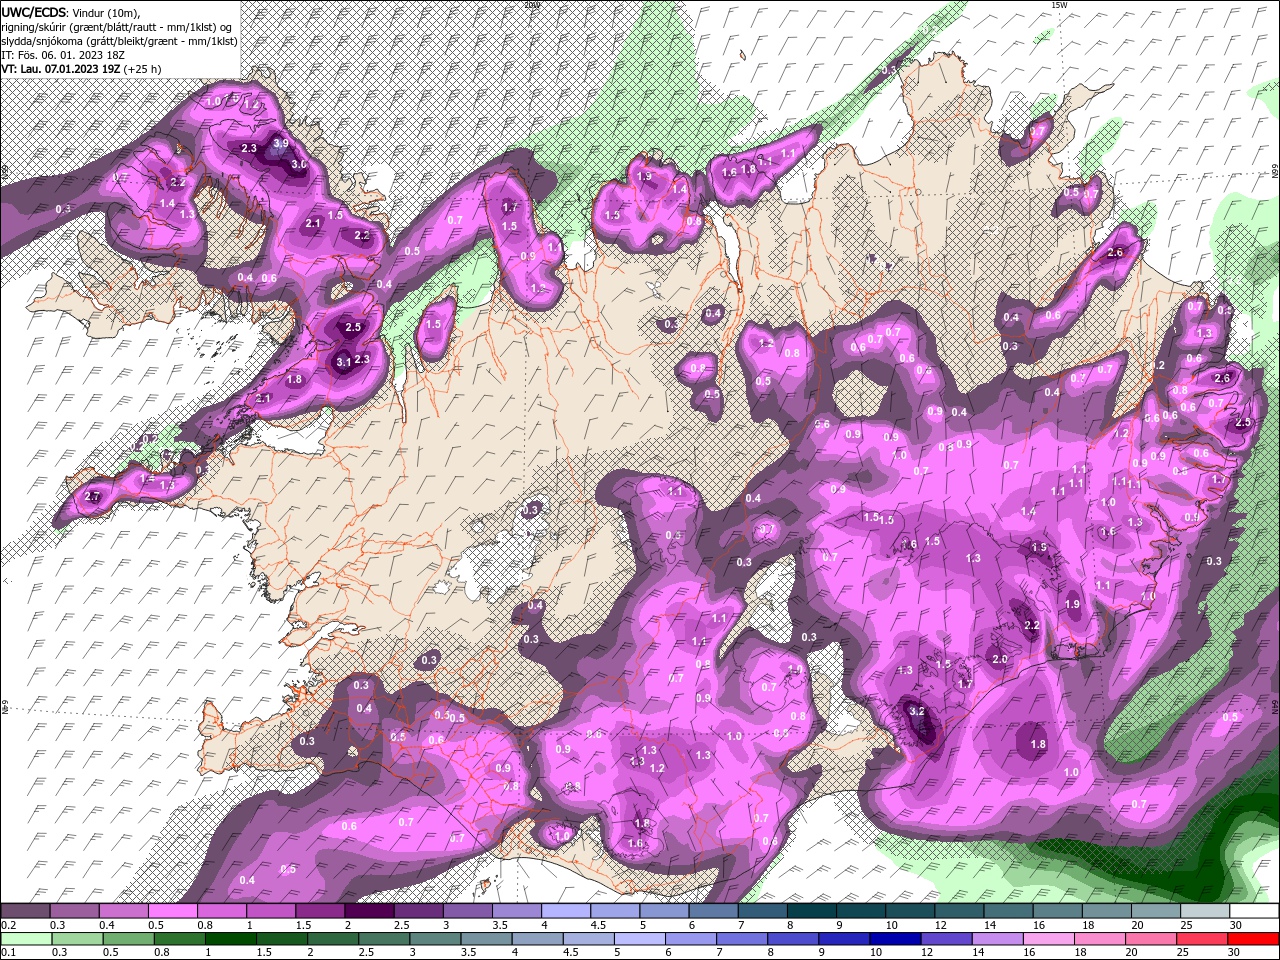The width and height of the screenshot is (1280, 960).
Task: Select the light periwinkle 4 swatch, top row
Action: (565, 911)
